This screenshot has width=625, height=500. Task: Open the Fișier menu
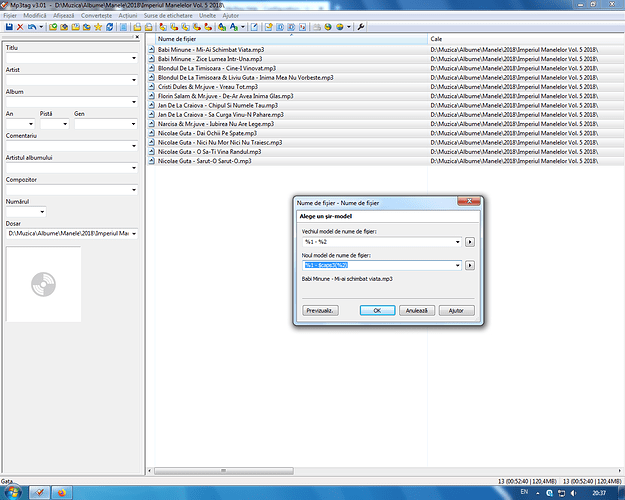(x=10, y=16)
